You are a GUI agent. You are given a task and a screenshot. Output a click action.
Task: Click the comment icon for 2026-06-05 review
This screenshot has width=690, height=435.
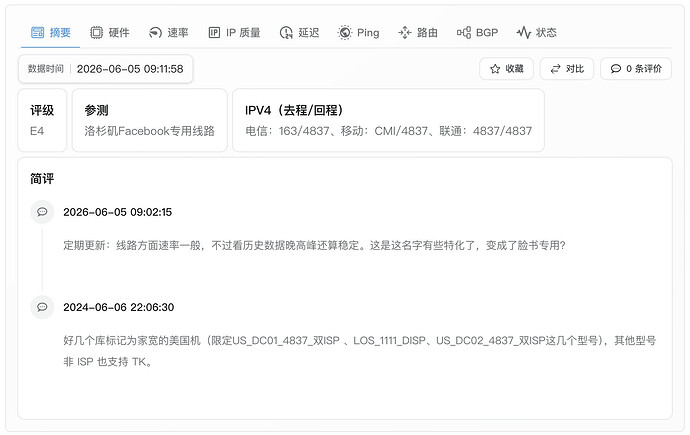point(42,212)
